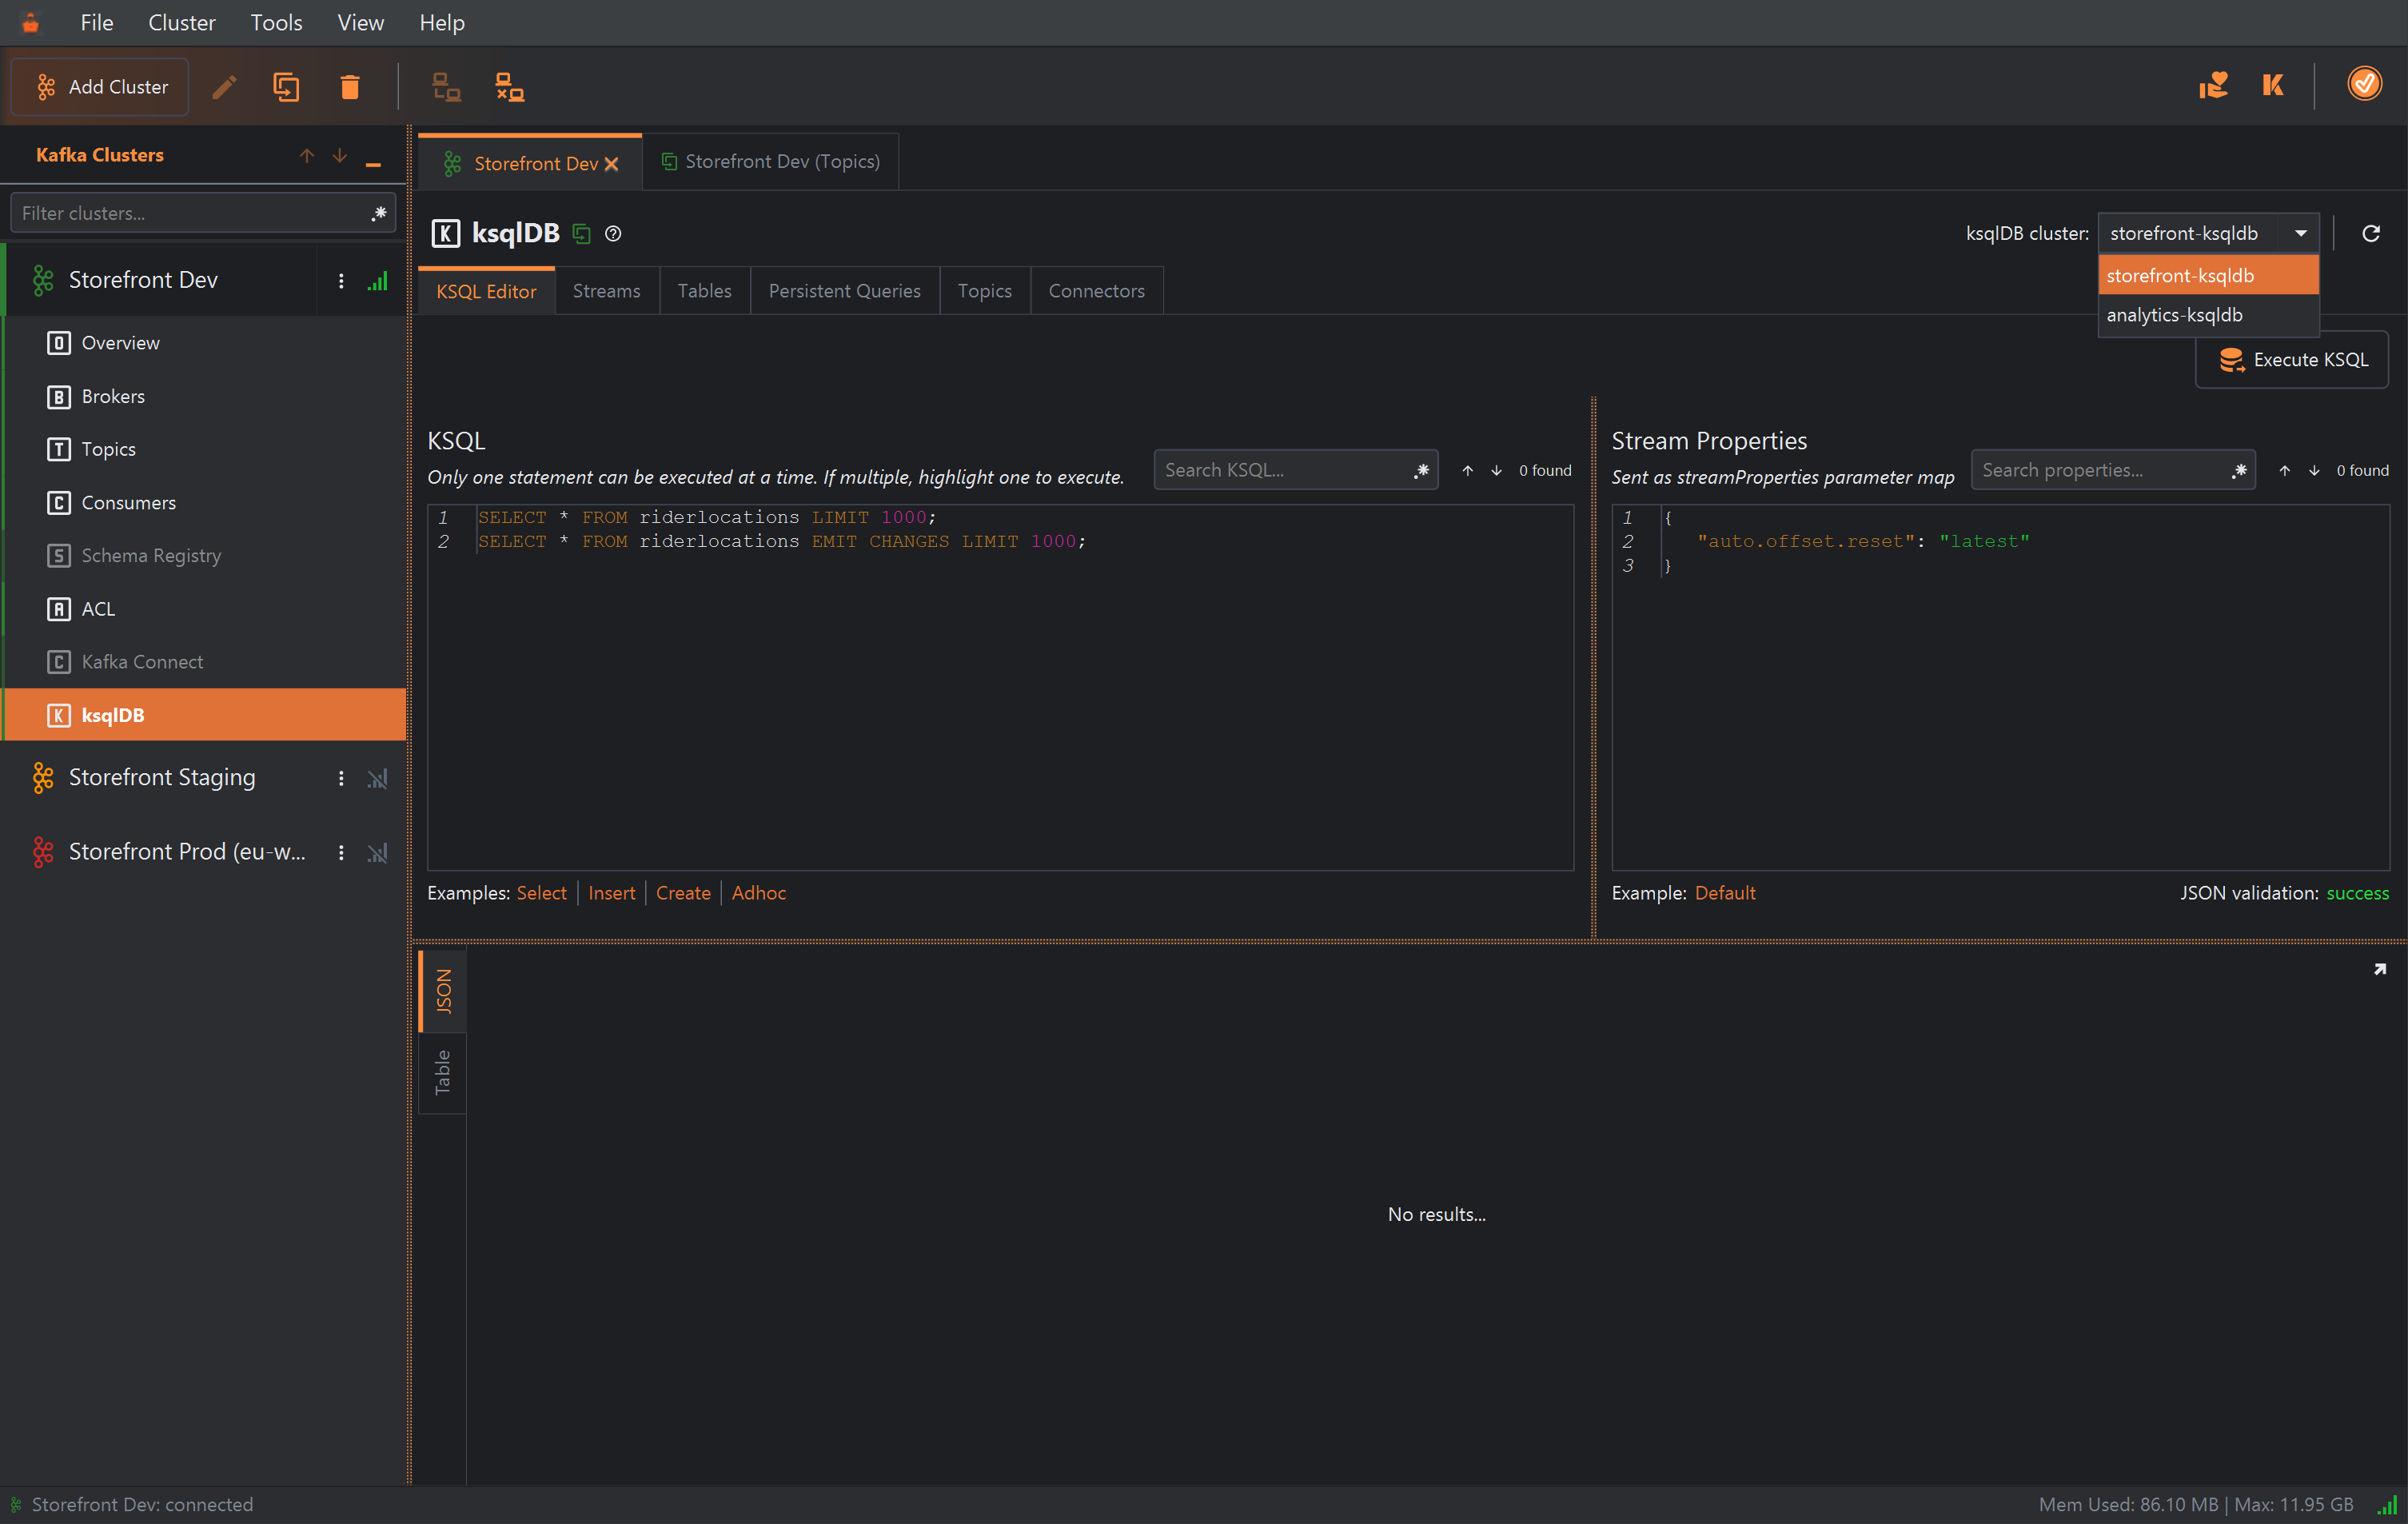The height and width of the screenshot is (1524, 2408).
Task: Click the connect cluster toolbar icon
Action: tap(446, 87)
